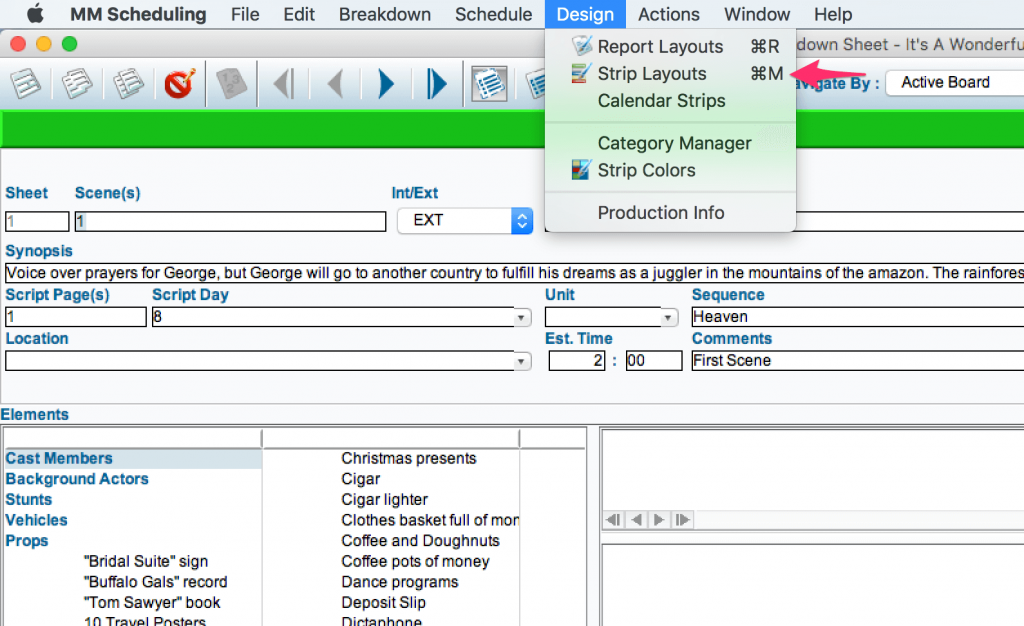Viewport: 1024px width, 626px height.
Task: Open the Script Day dropdown arrow
Action: 521,318
